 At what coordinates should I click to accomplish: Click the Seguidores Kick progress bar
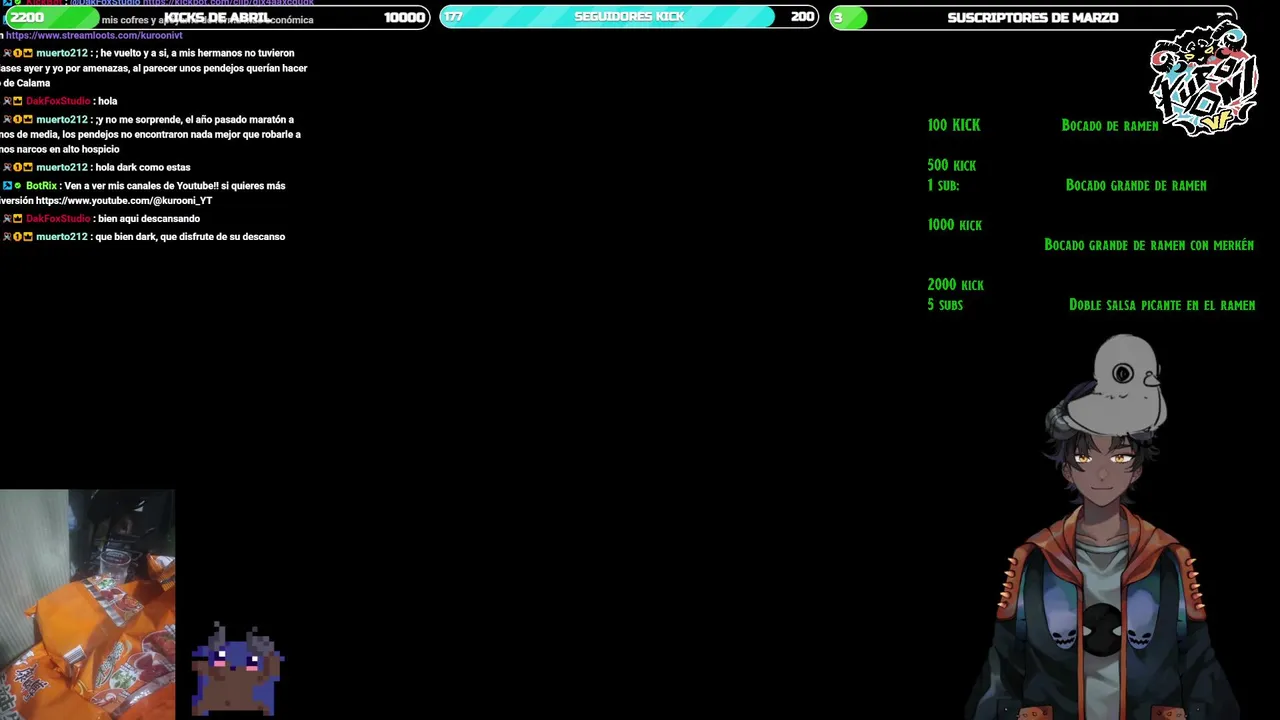click(x=629, y=17)
